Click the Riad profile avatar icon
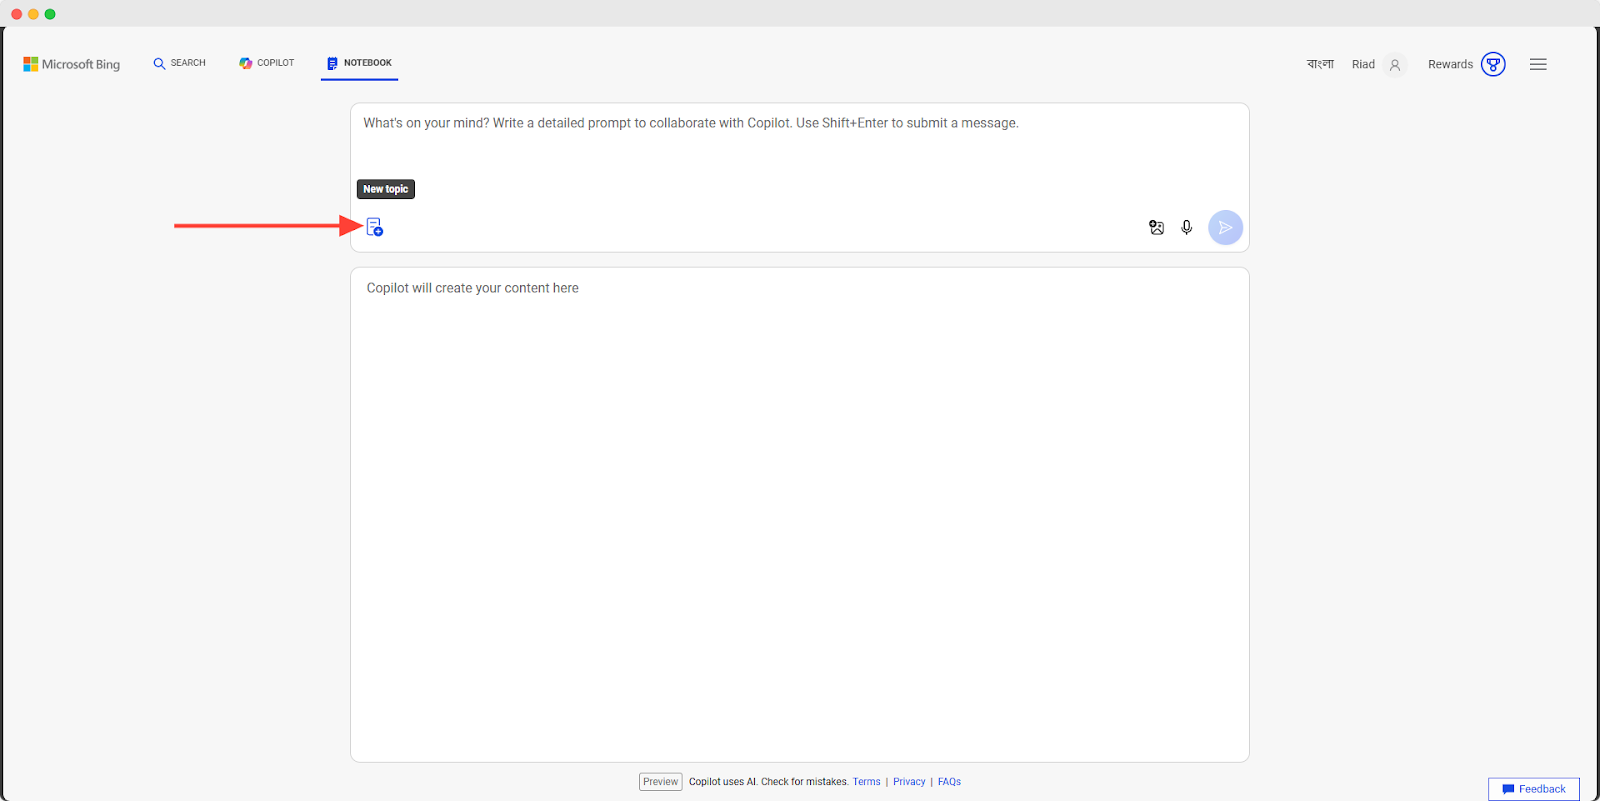The image size is (1600, 801). [1395, 64]
